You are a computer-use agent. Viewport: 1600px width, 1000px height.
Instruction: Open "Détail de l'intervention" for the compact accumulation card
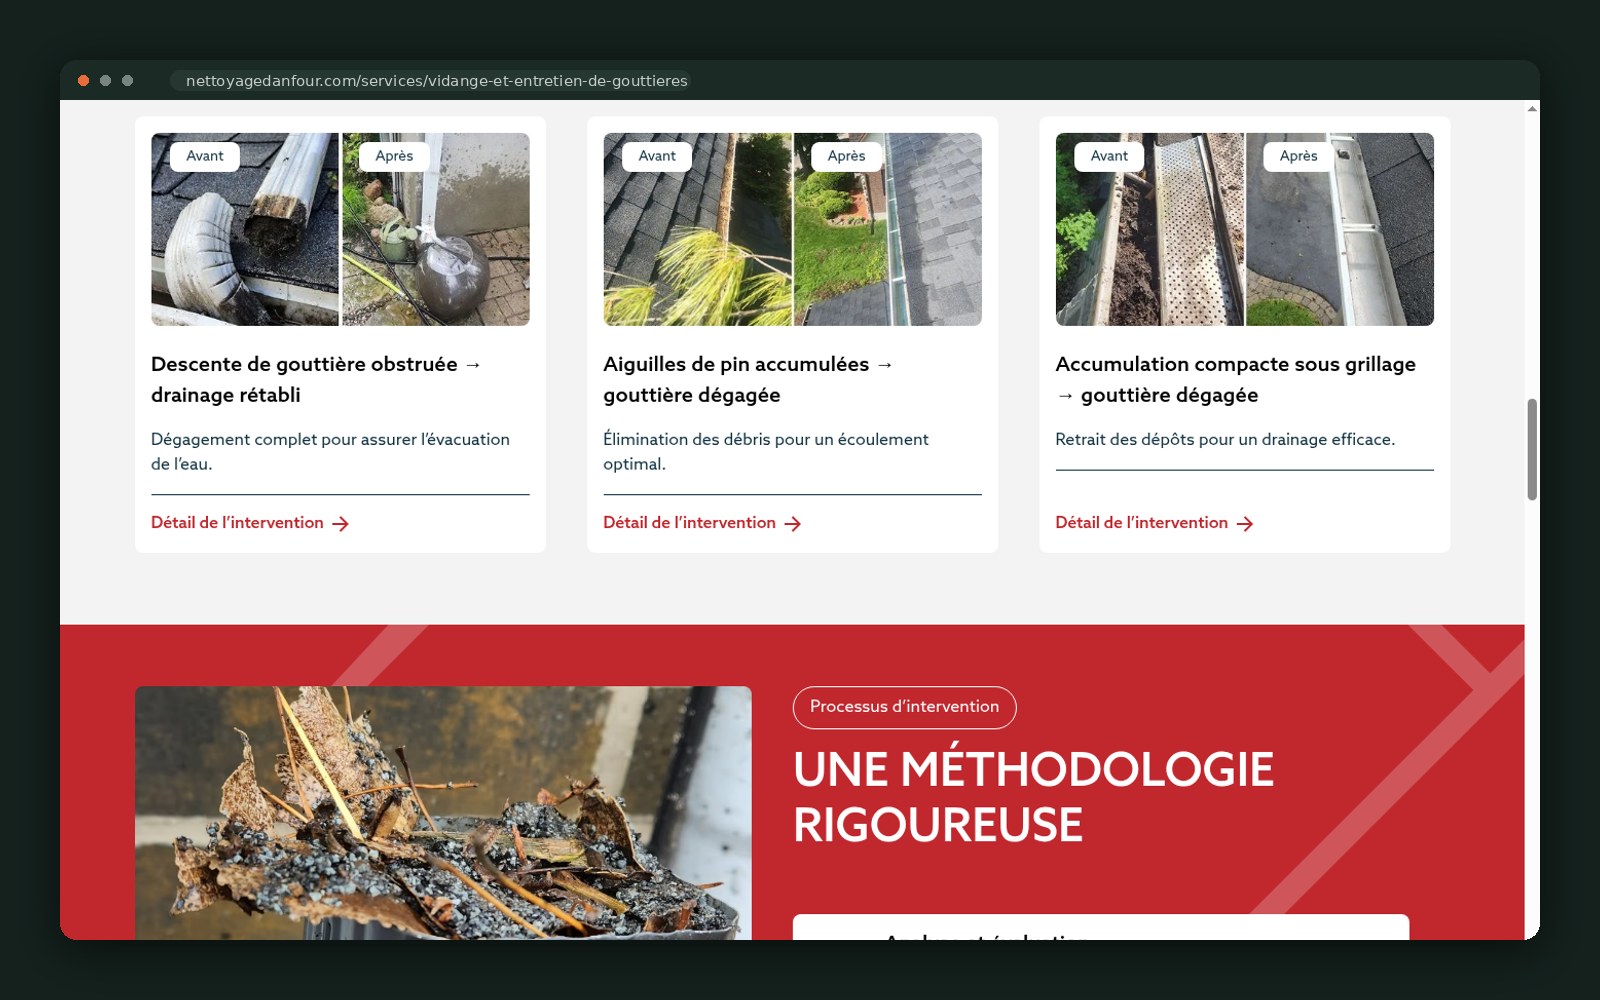pyautogui.click(x=1141, y=523)
